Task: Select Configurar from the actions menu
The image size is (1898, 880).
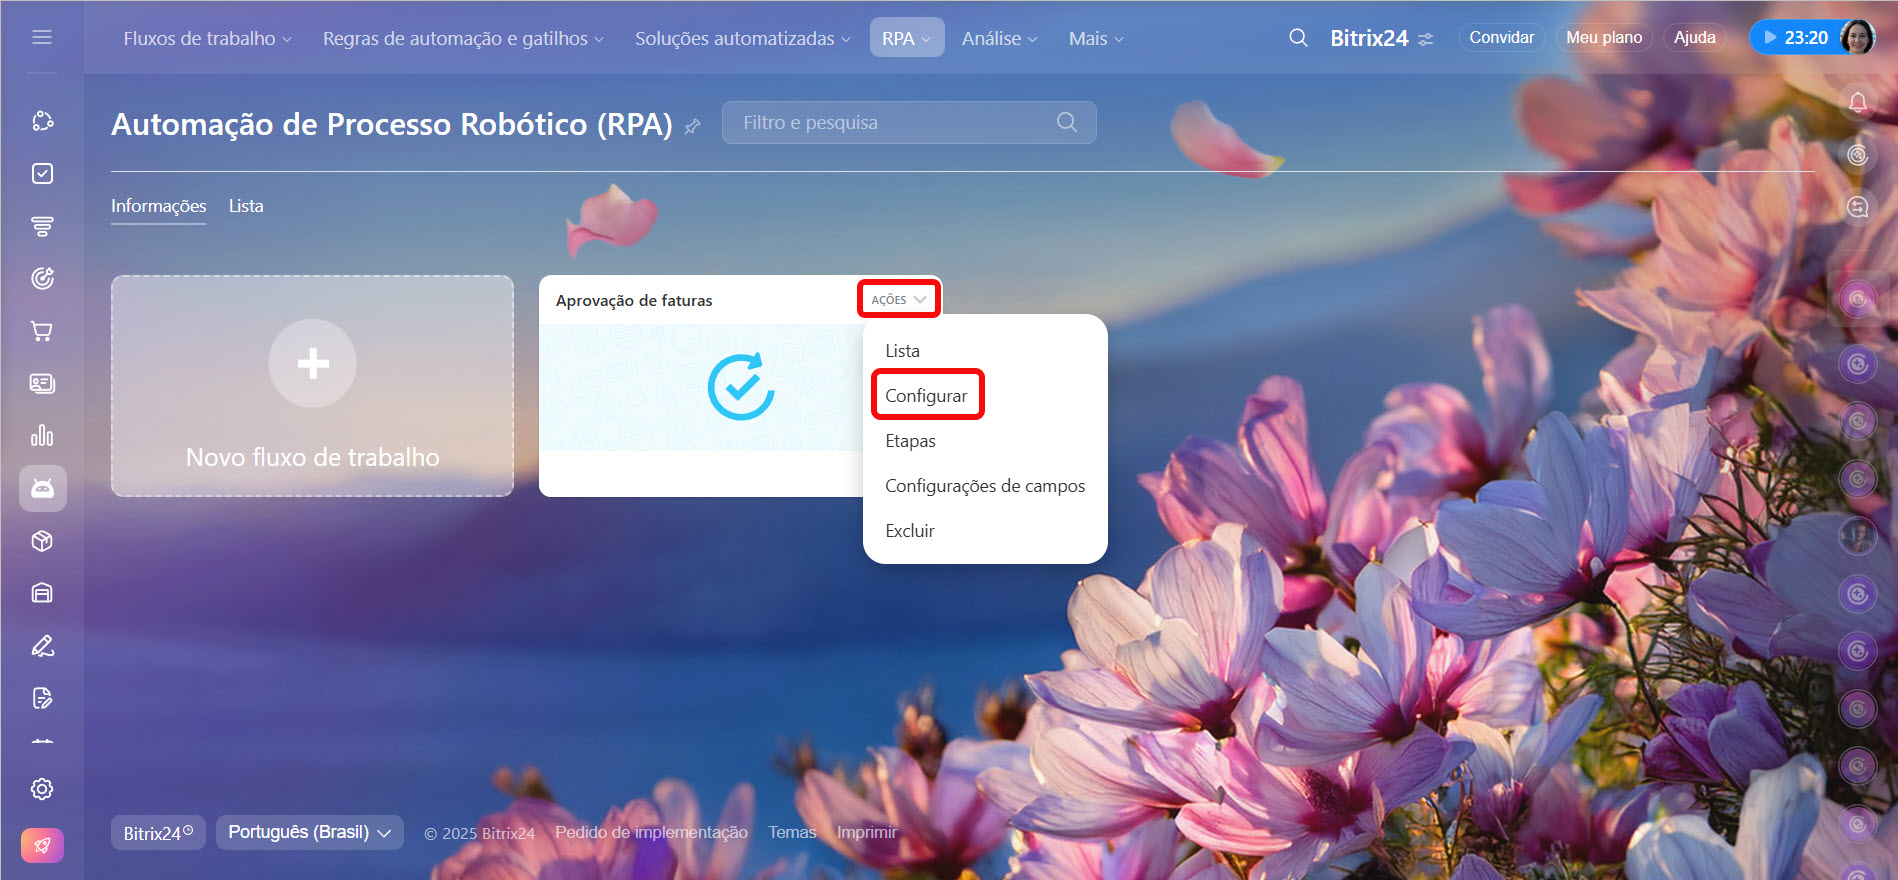Action: [926, 396]
